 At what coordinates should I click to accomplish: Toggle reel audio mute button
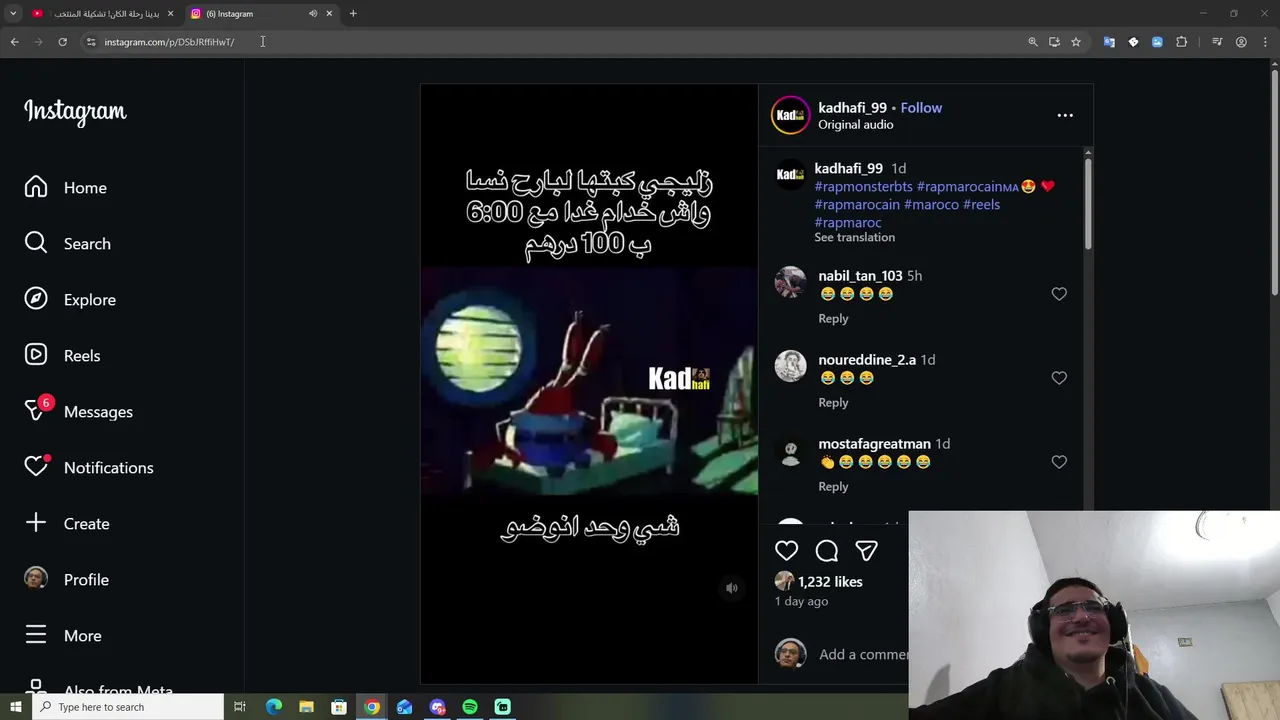pyautogui.click(x=732, y=588)
